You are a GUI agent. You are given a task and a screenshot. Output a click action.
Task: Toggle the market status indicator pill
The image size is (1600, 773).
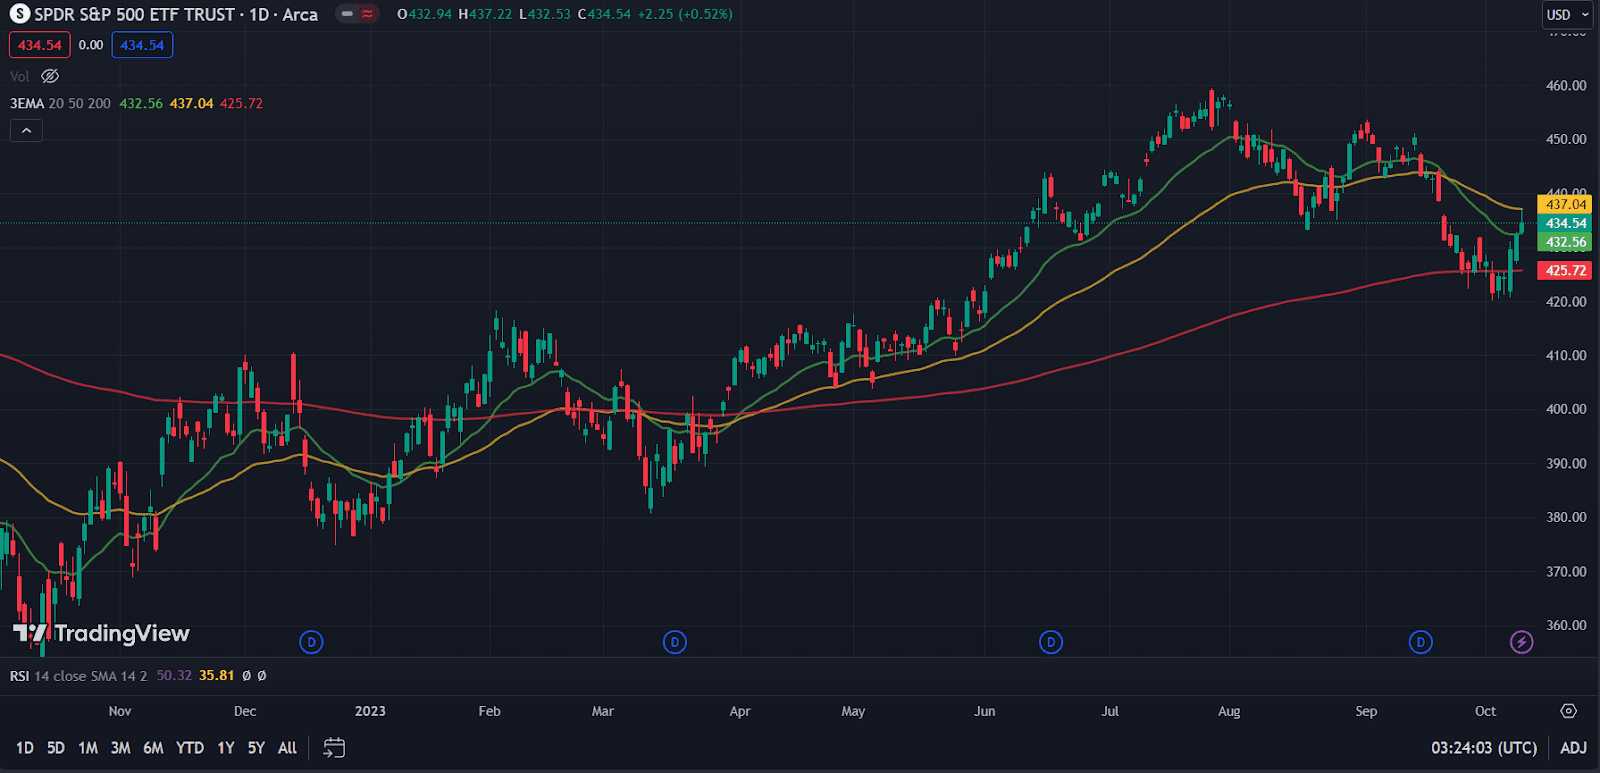(x=357, y=14)
